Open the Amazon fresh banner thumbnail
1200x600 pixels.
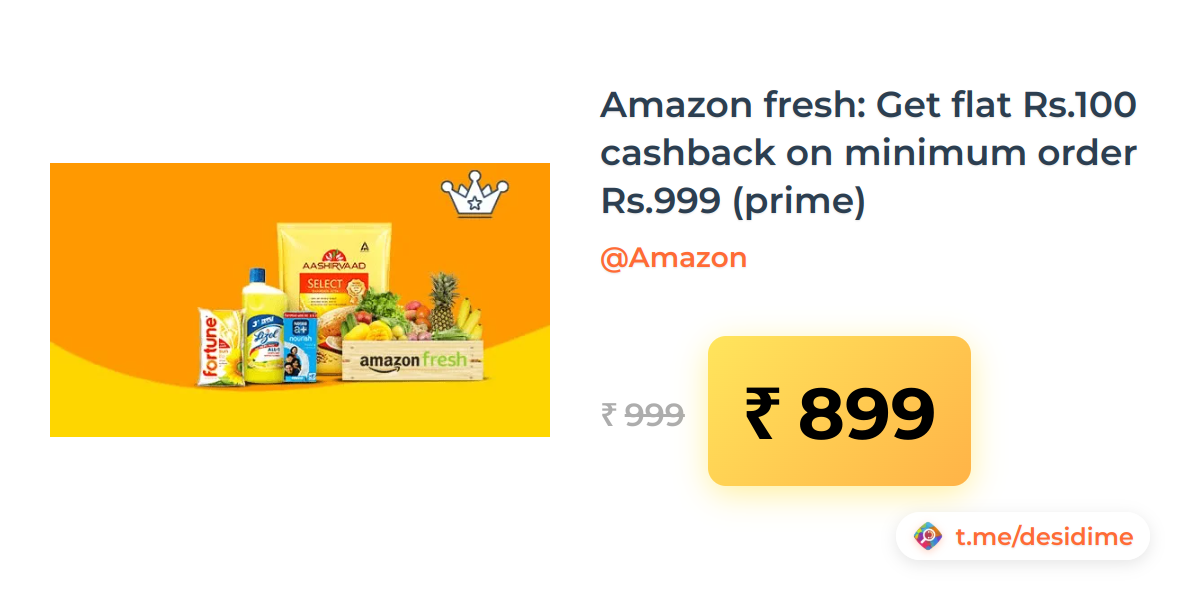(x=300, y=300)
